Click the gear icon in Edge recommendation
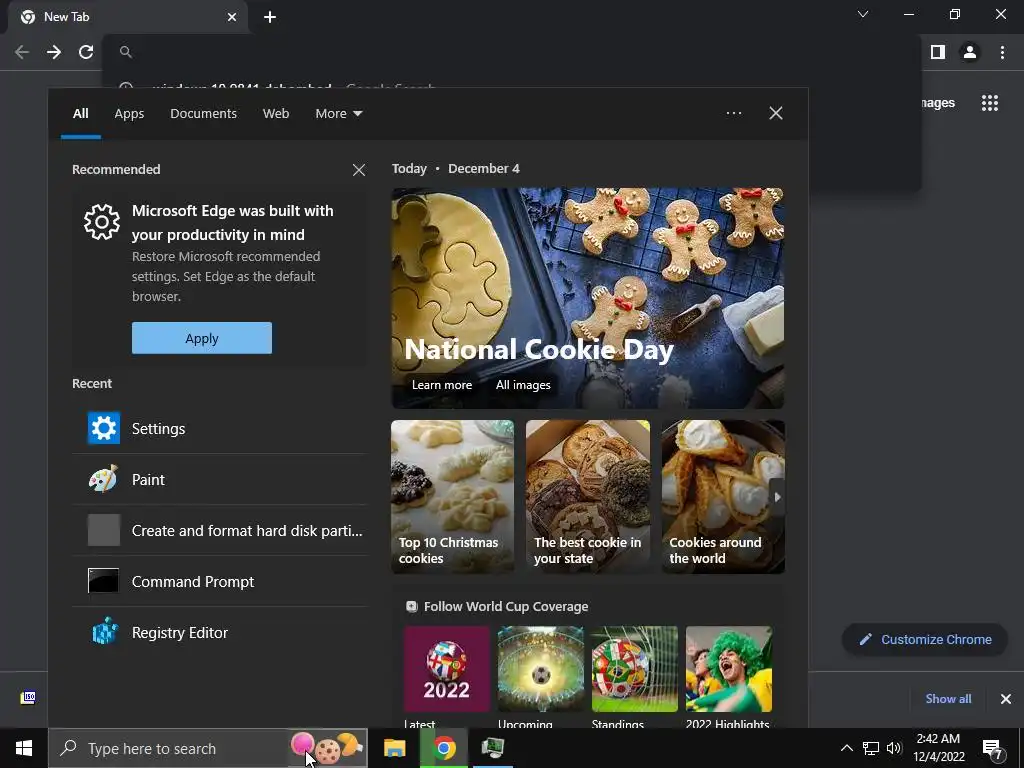 102,222
